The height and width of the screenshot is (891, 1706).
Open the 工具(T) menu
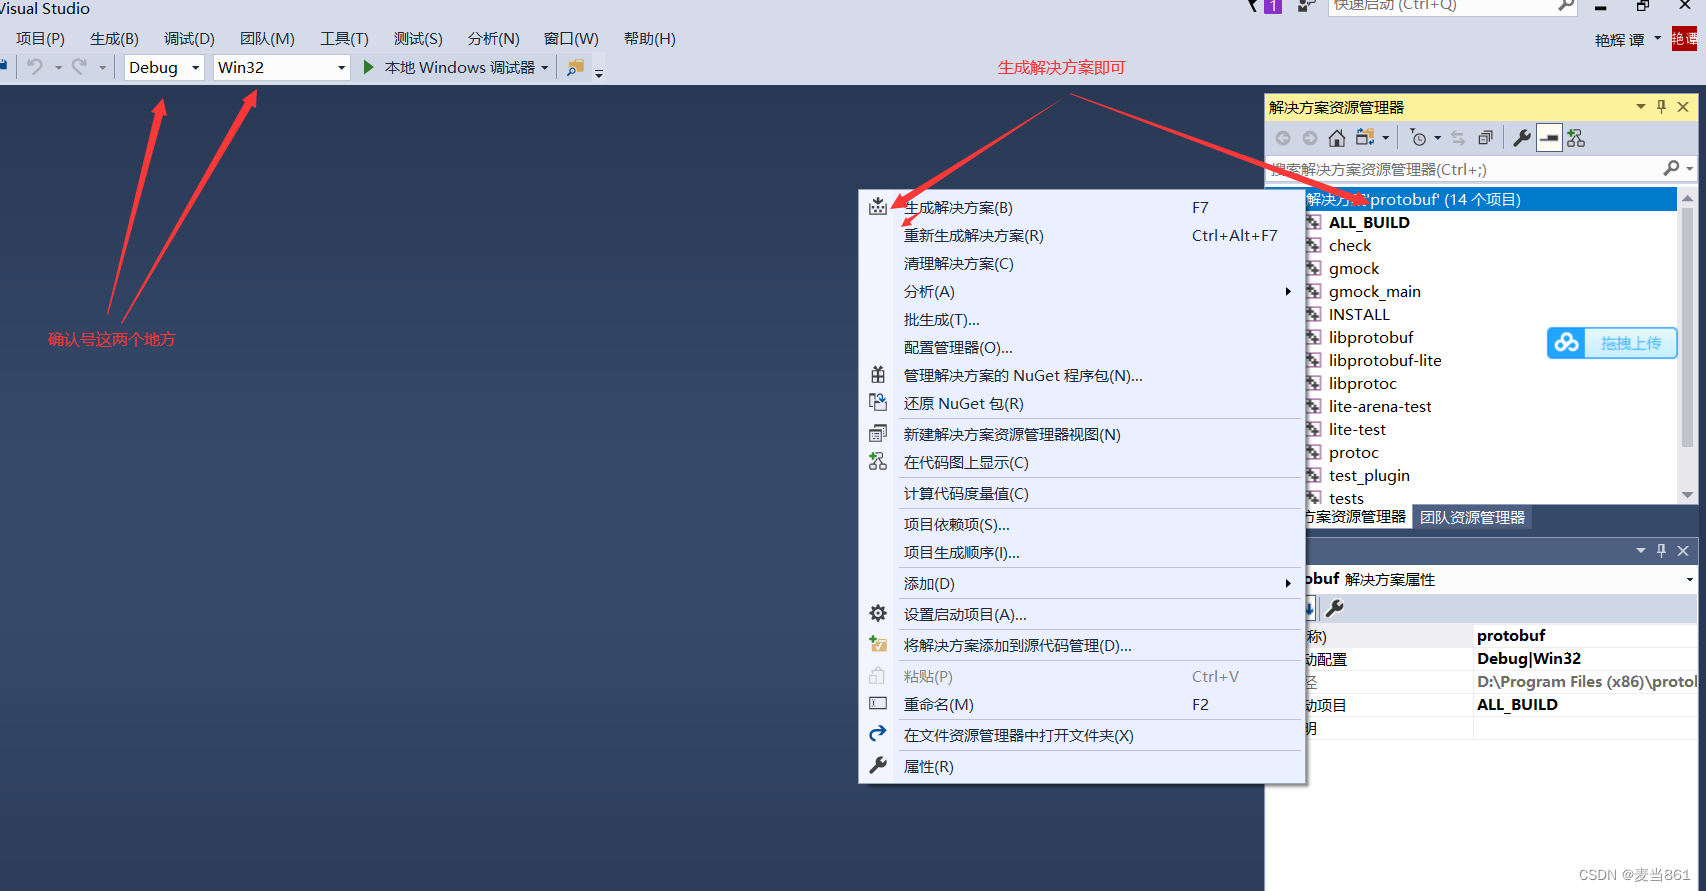coord(344,39)
